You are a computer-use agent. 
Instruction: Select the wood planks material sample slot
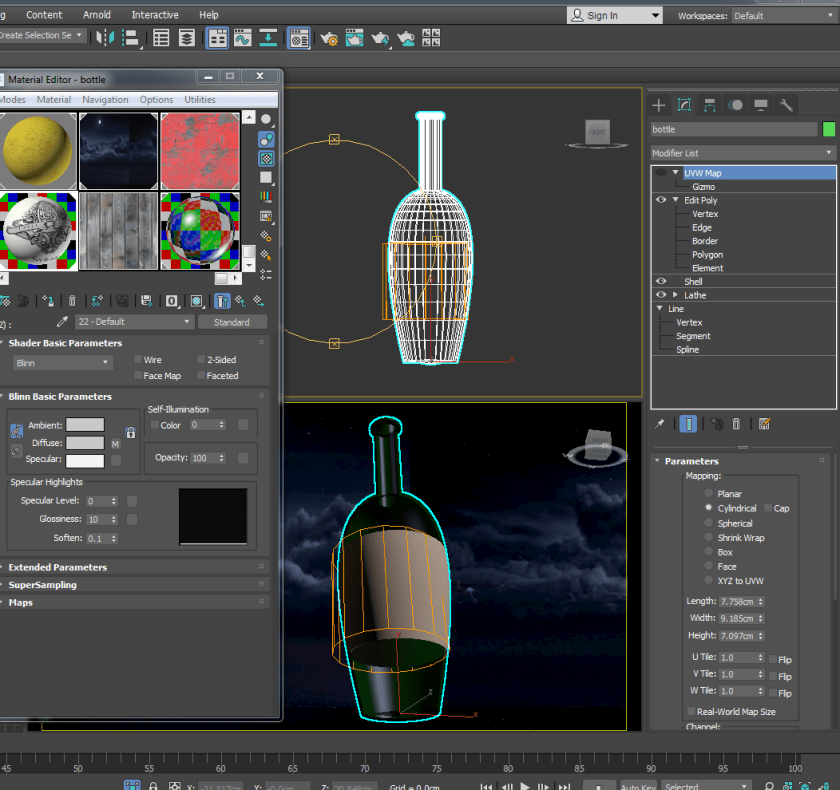coord(119,231)
